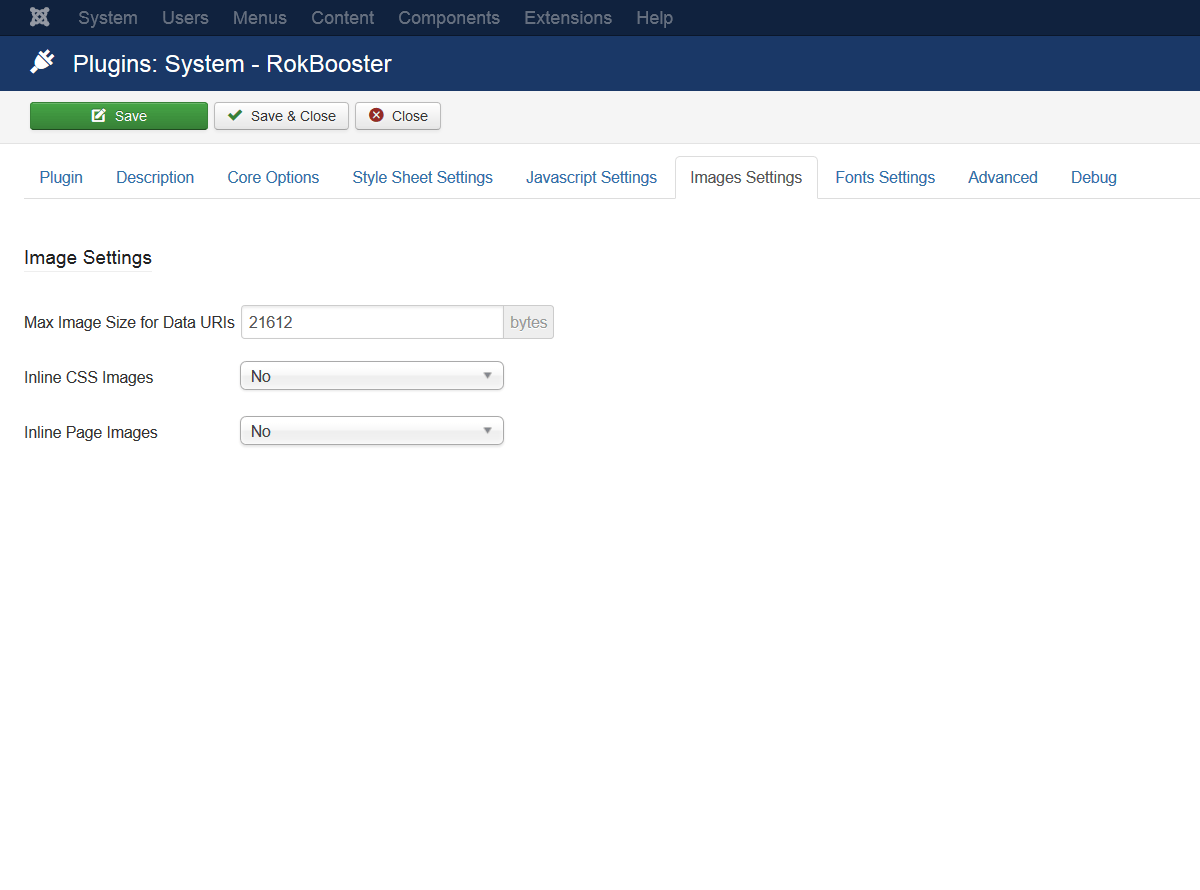
Task: Click the plugin plug icon in header
Action: pos(42,64)
